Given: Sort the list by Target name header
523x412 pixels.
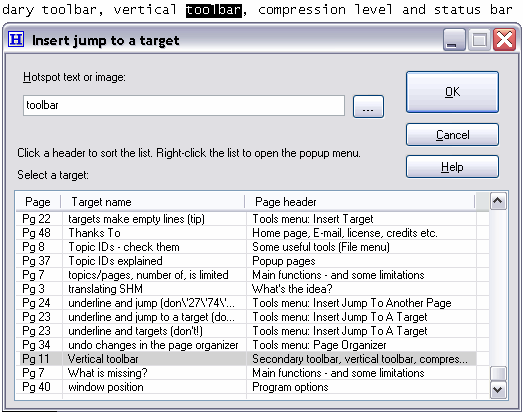Looking at the screenshot, I should pos(153,202).
